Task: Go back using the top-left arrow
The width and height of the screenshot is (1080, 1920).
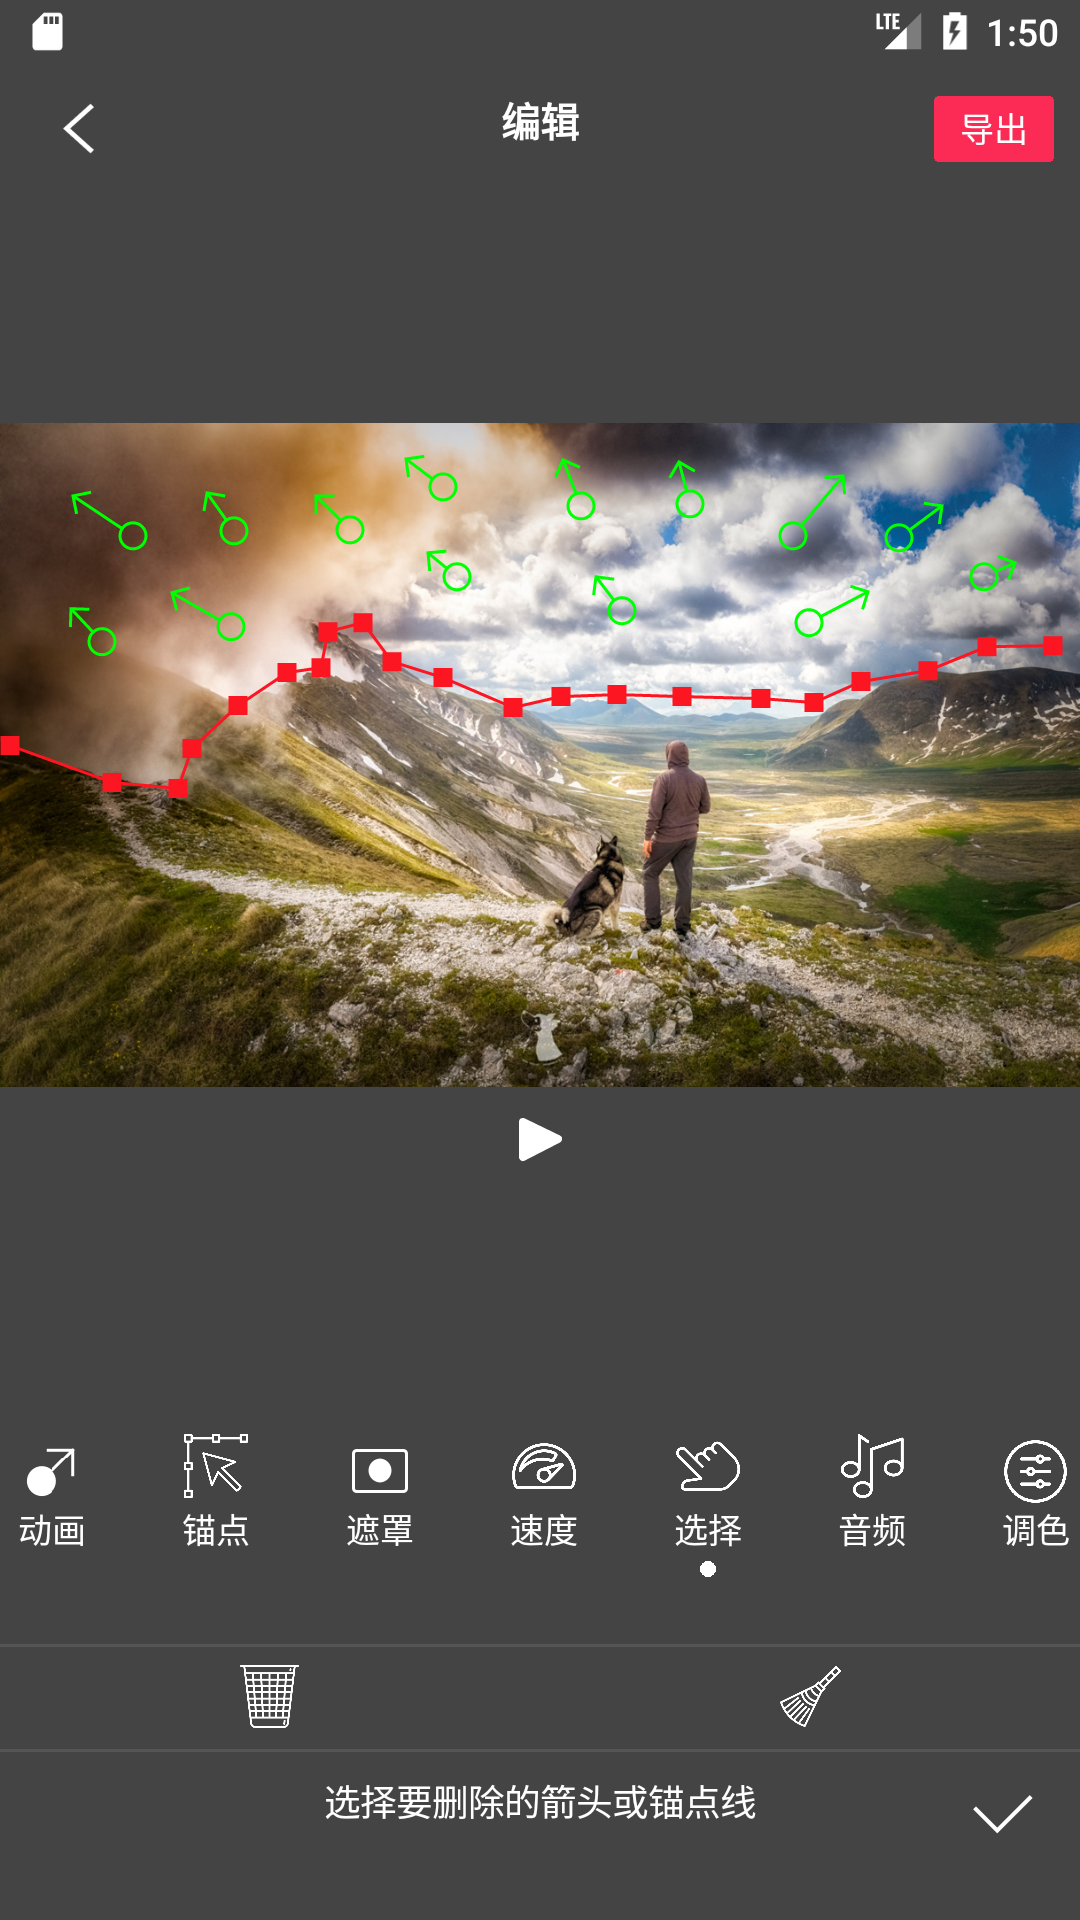Action: click(79, 129)
